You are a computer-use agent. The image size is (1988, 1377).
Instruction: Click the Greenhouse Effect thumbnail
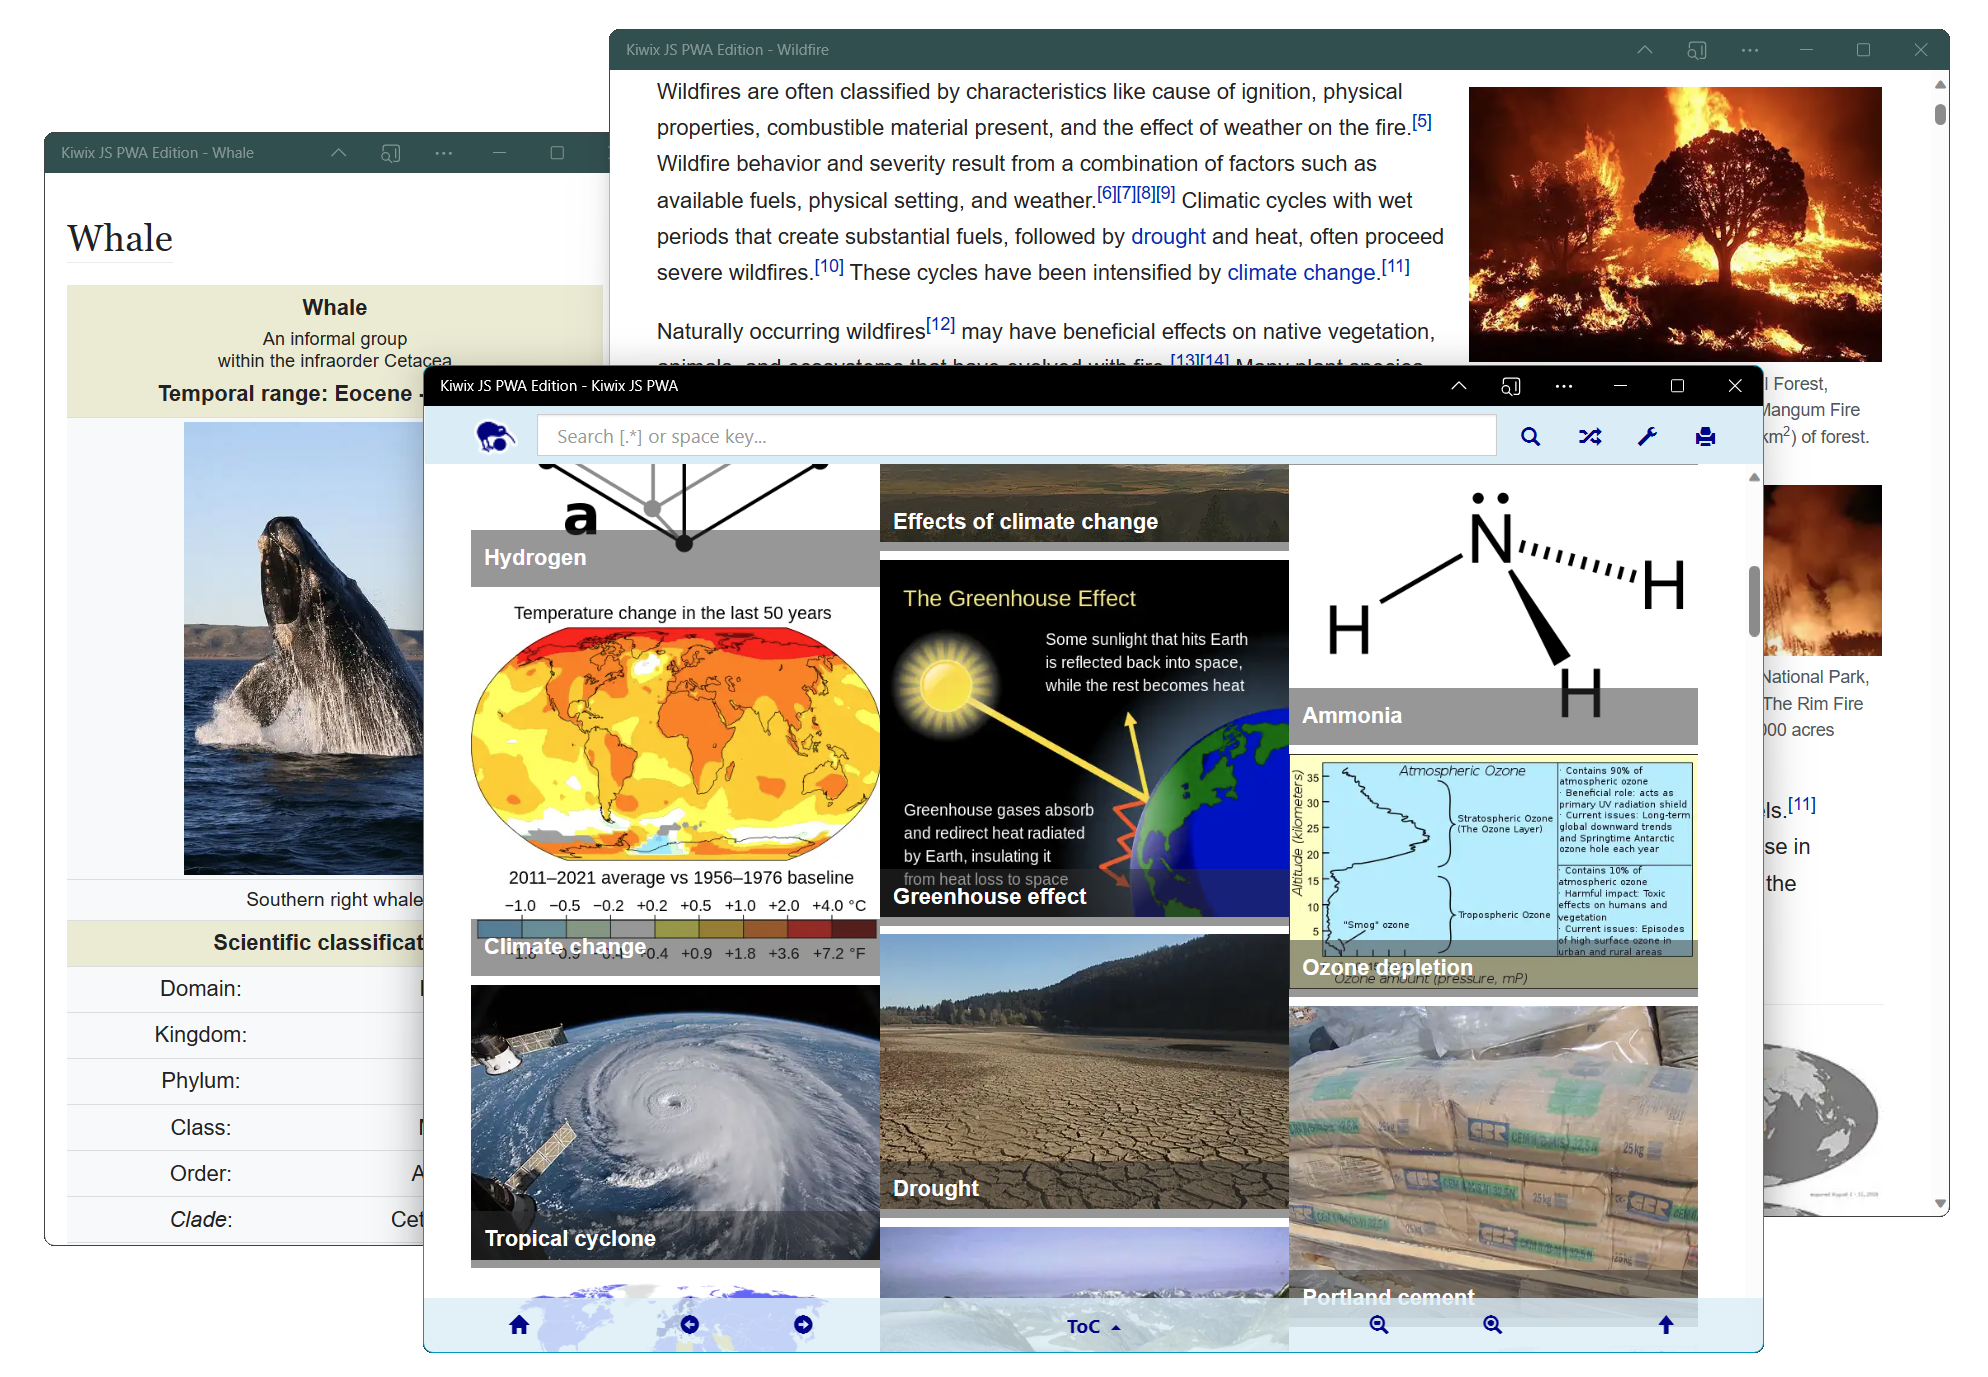pos(1083,746)
